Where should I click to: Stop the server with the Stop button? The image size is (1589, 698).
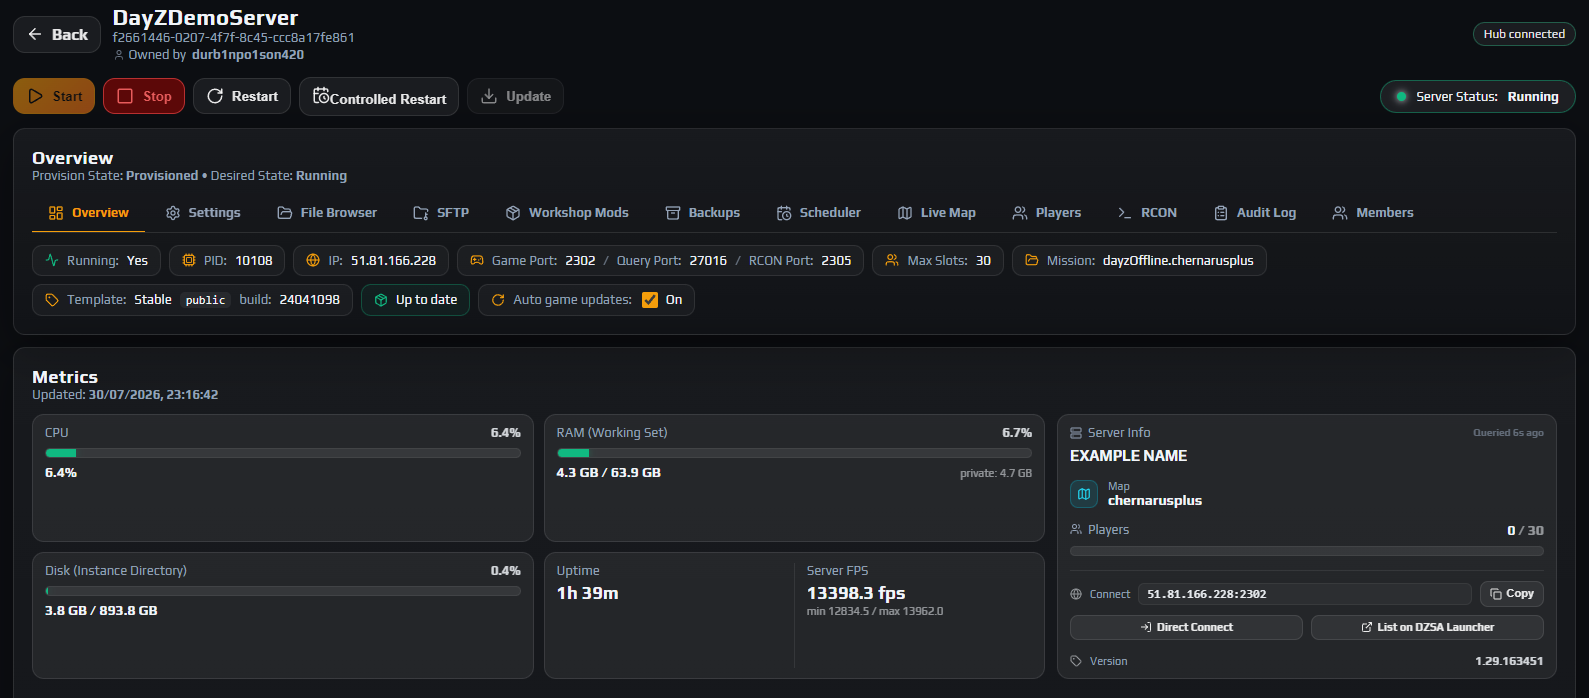coord(144,96)
